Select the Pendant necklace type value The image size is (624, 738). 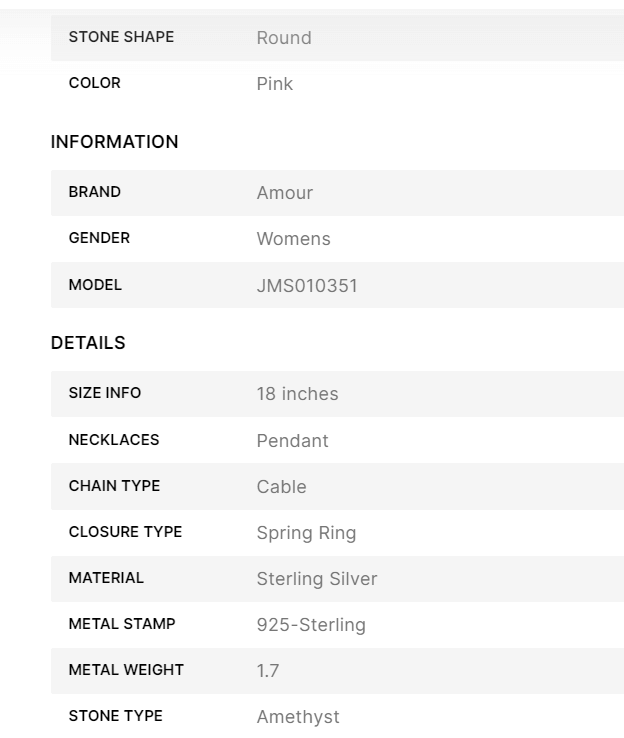coord(292,441)
